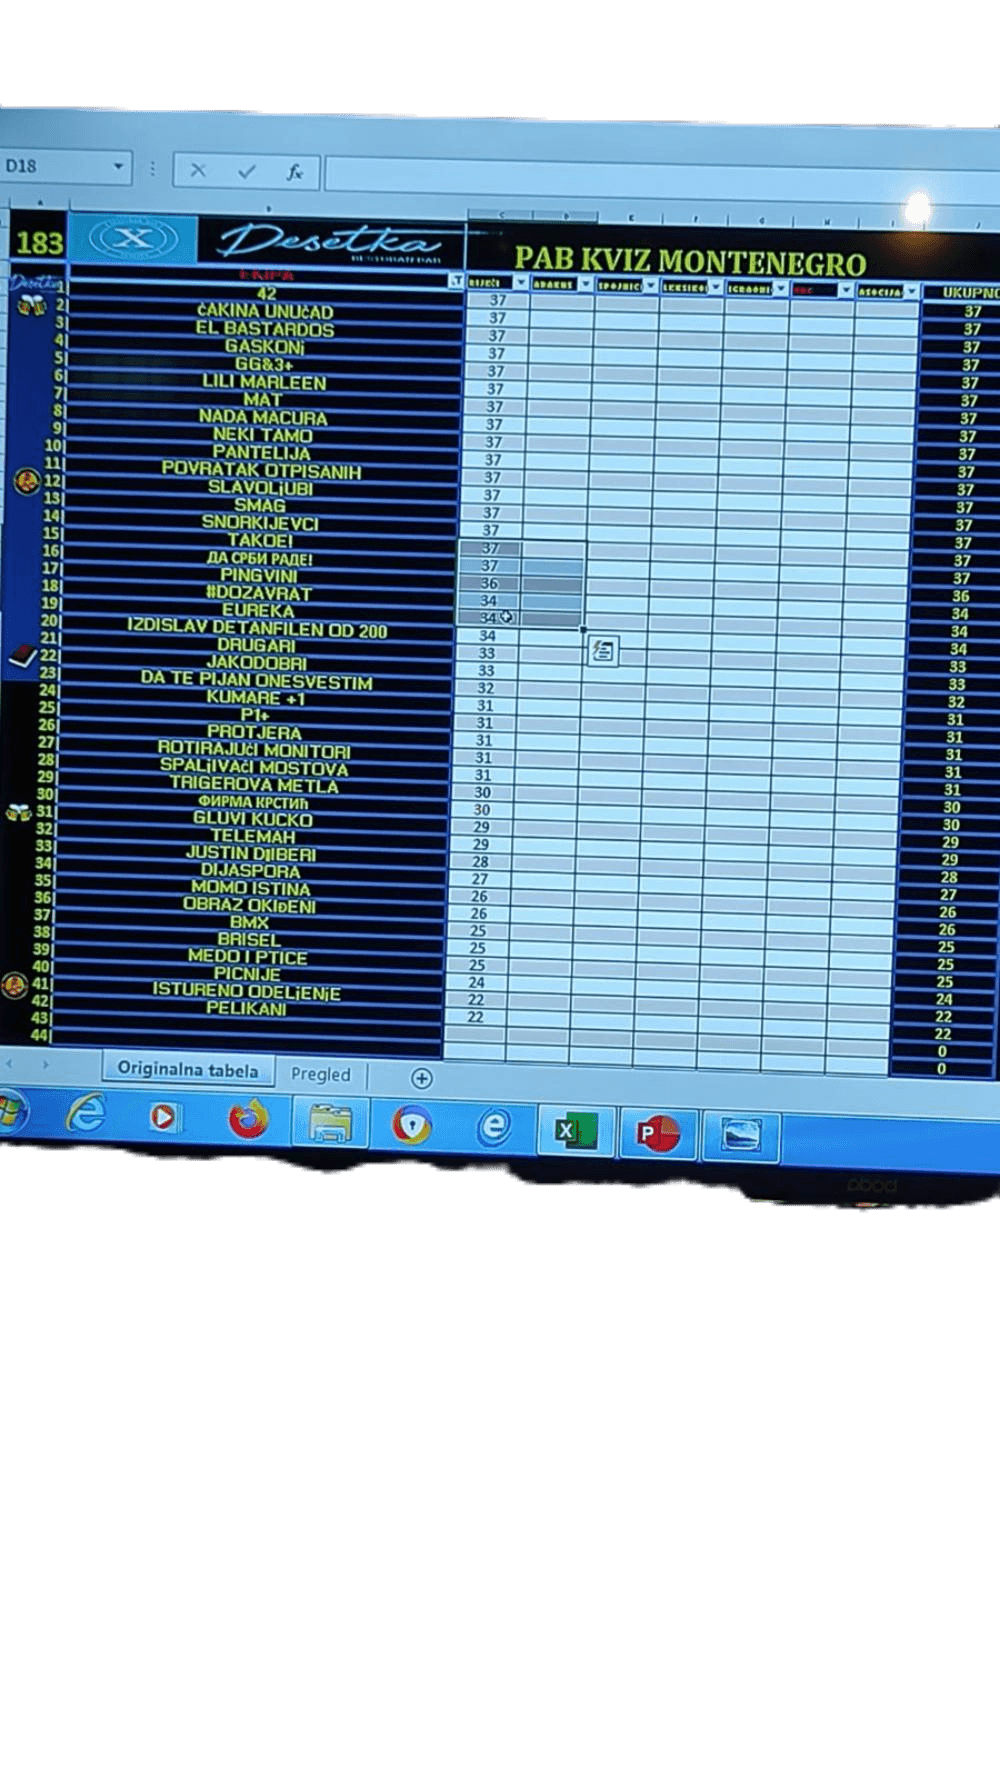The width and height of the screenshot is (1000, 1778).
Task: Open the Leksikon column filter dropdown
Action: pos(715,287)
